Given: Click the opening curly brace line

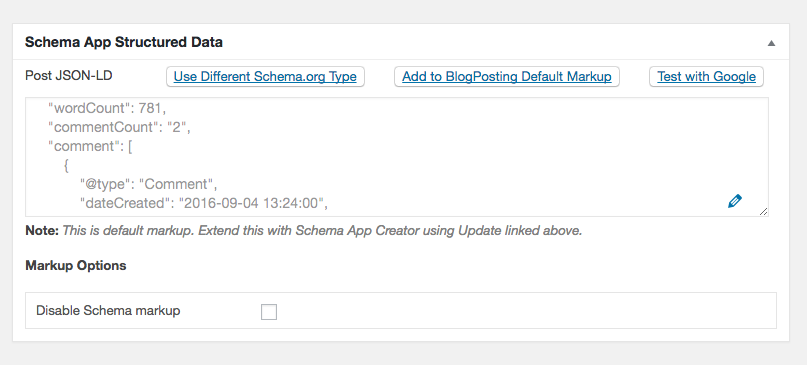Looking at the screenshot, I should (x=66, y=166).
